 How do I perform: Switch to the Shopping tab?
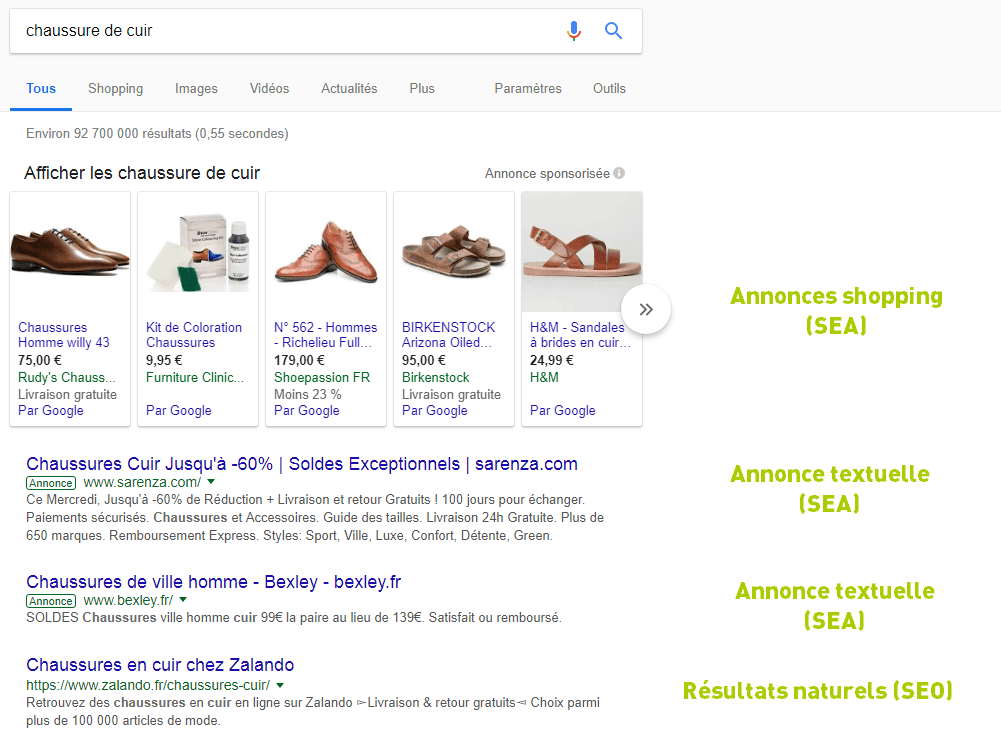[116, 89]
